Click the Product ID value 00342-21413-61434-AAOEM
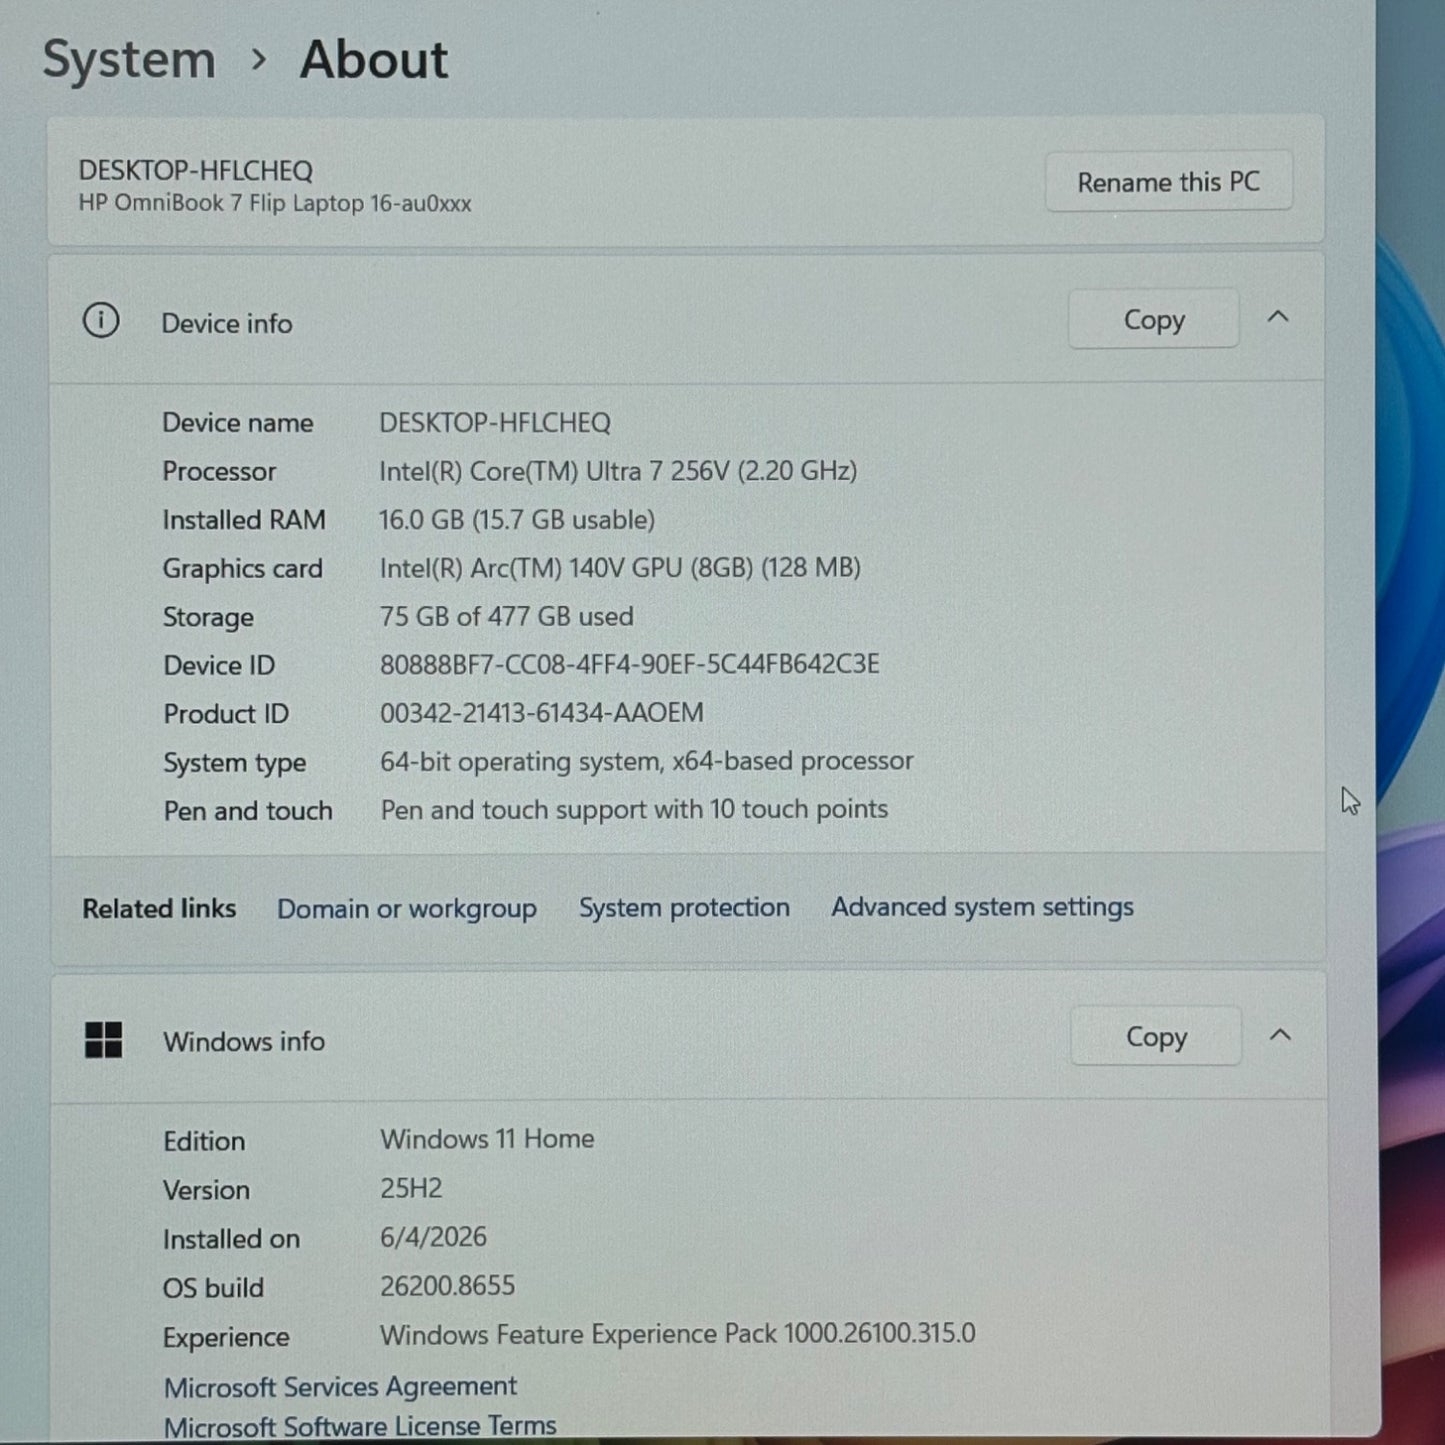 542,713
